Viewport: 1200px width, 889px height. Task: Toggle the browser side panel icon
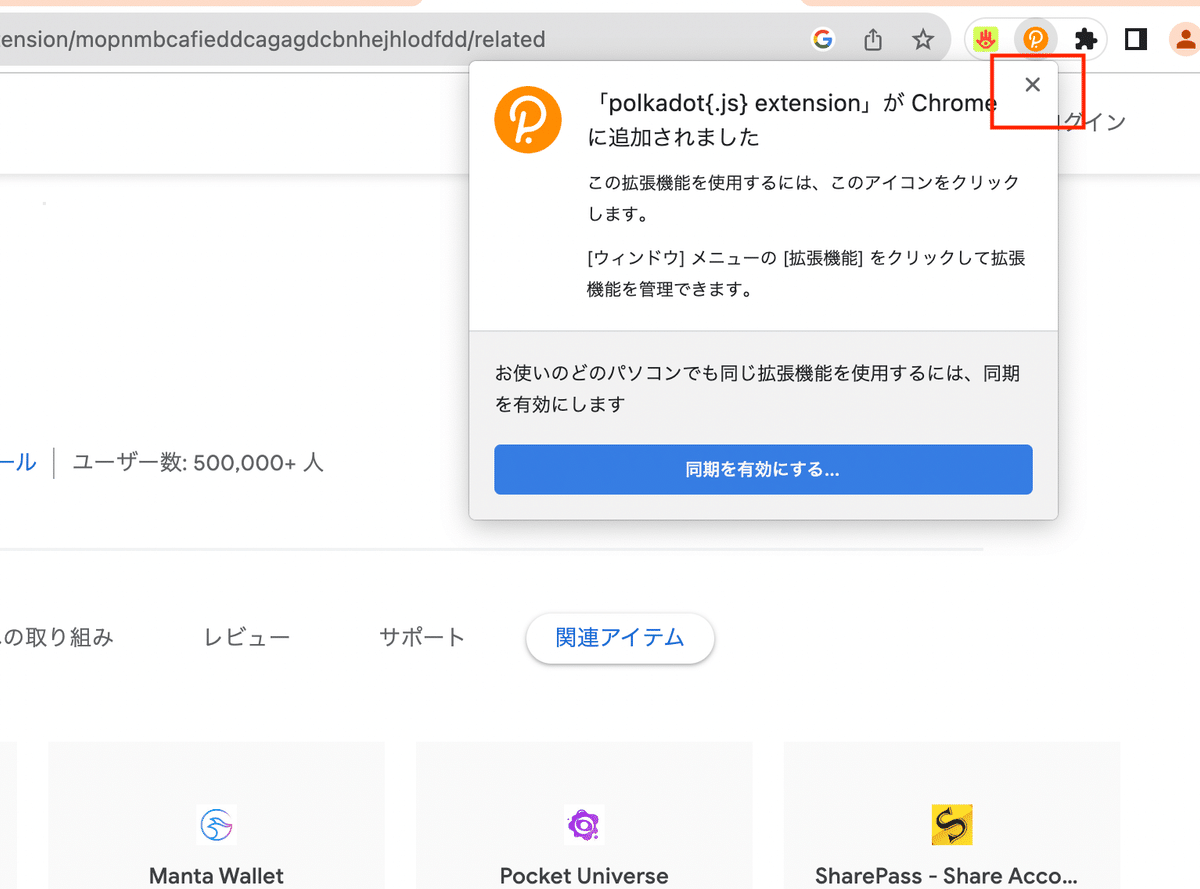point(1135,40)
